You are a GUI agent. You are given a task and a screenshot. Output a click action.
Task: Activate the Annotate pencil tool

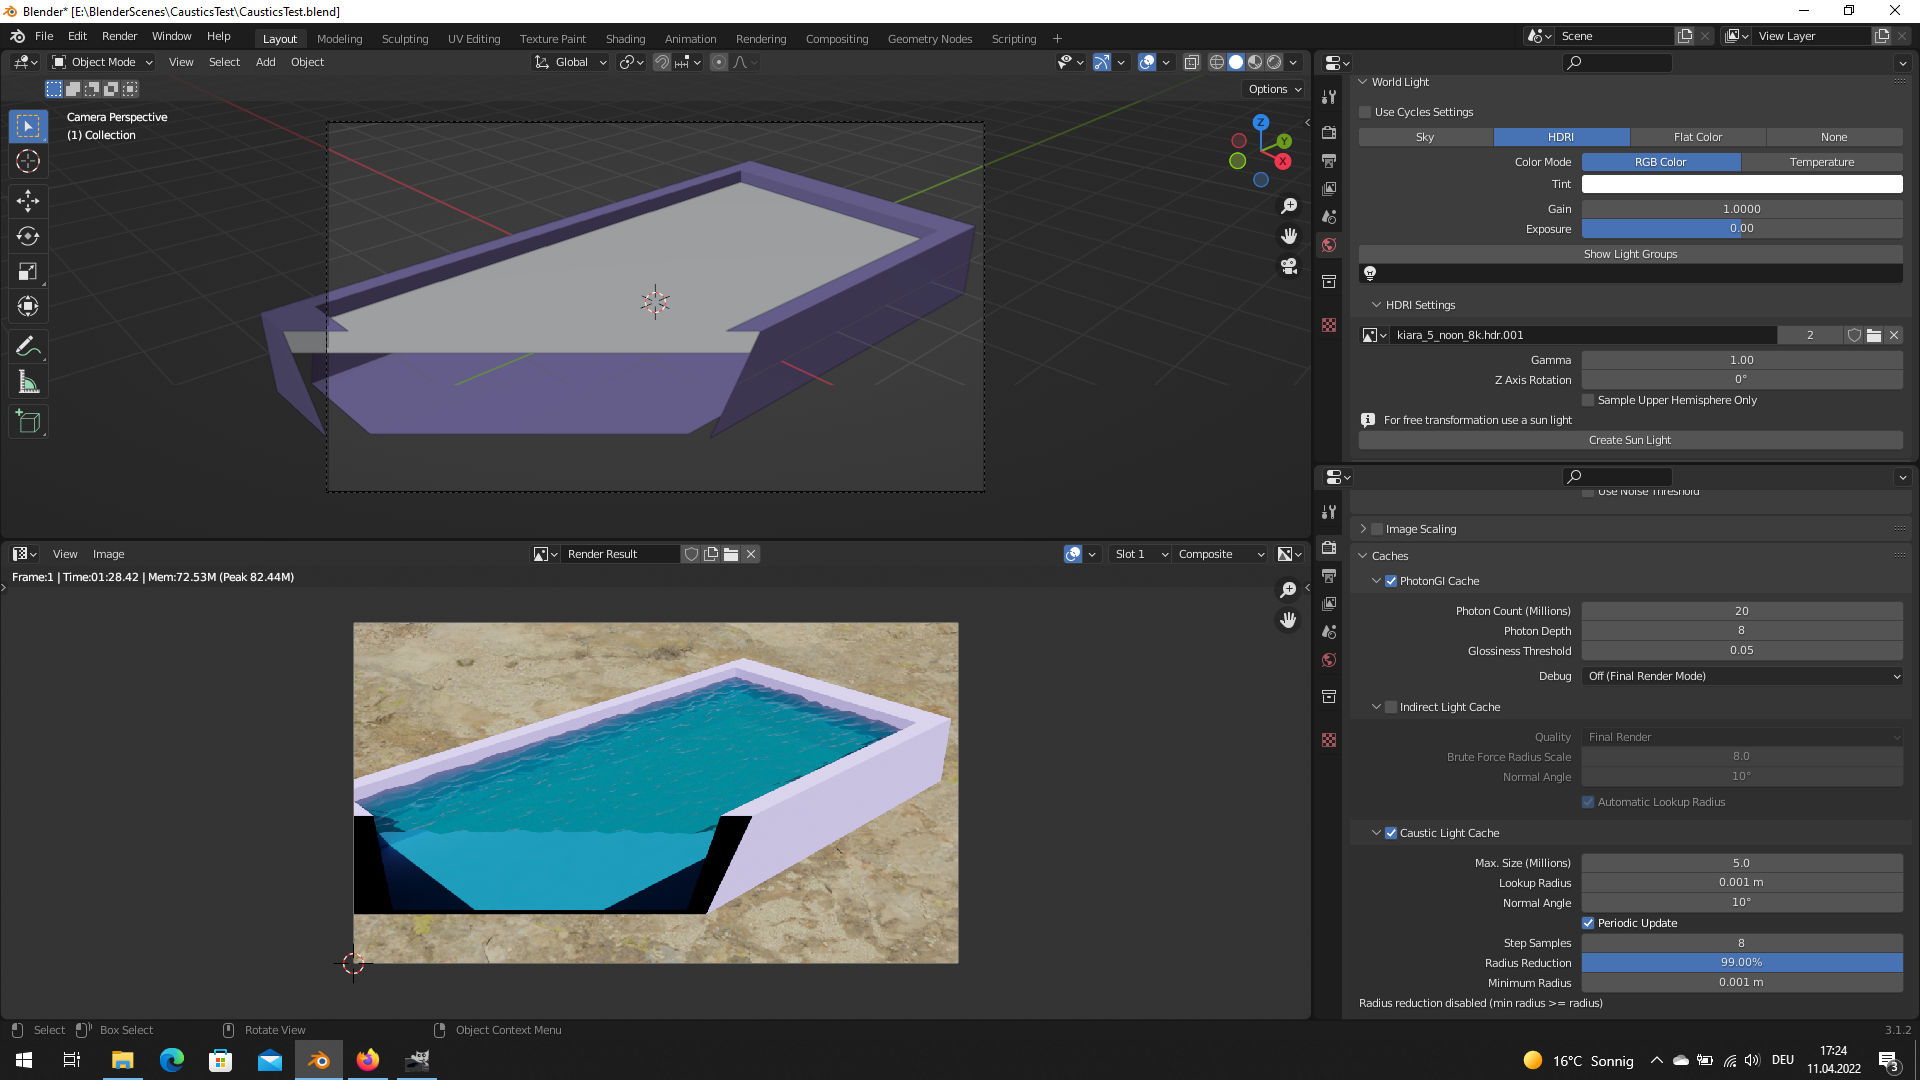[28, 347]
